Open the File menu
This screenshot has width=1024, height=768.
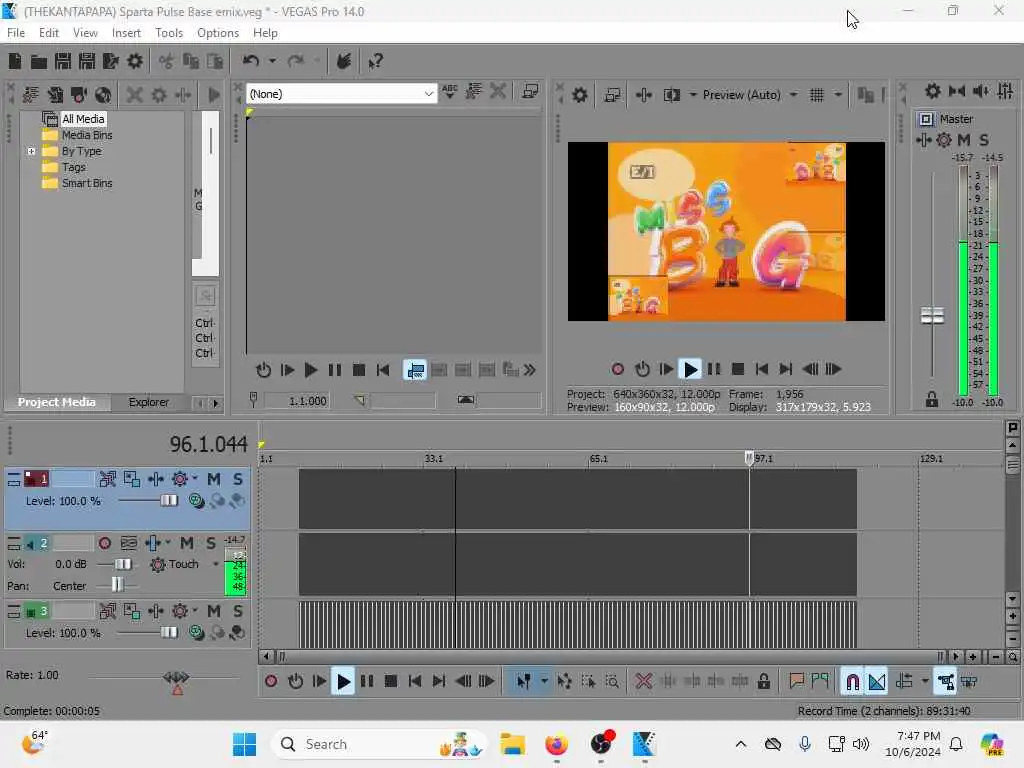pos(16,33)
